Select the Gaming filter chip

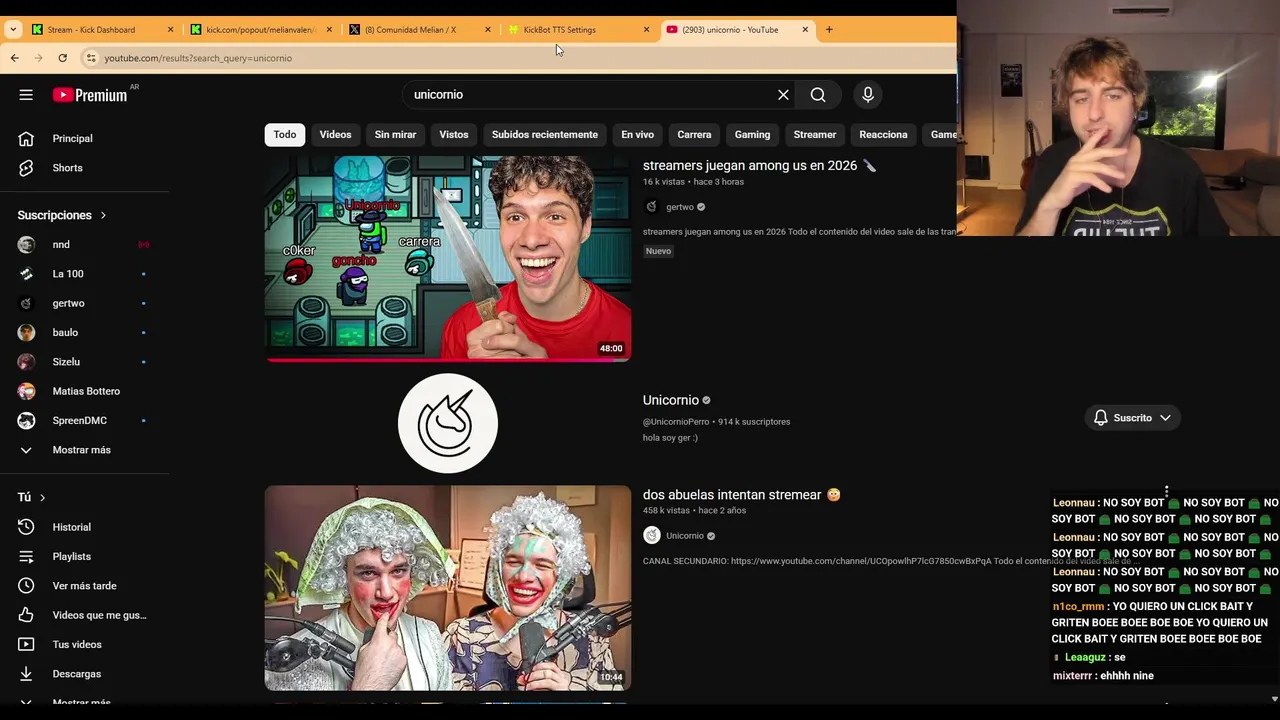pyautogui.click(x=752, y=135)
